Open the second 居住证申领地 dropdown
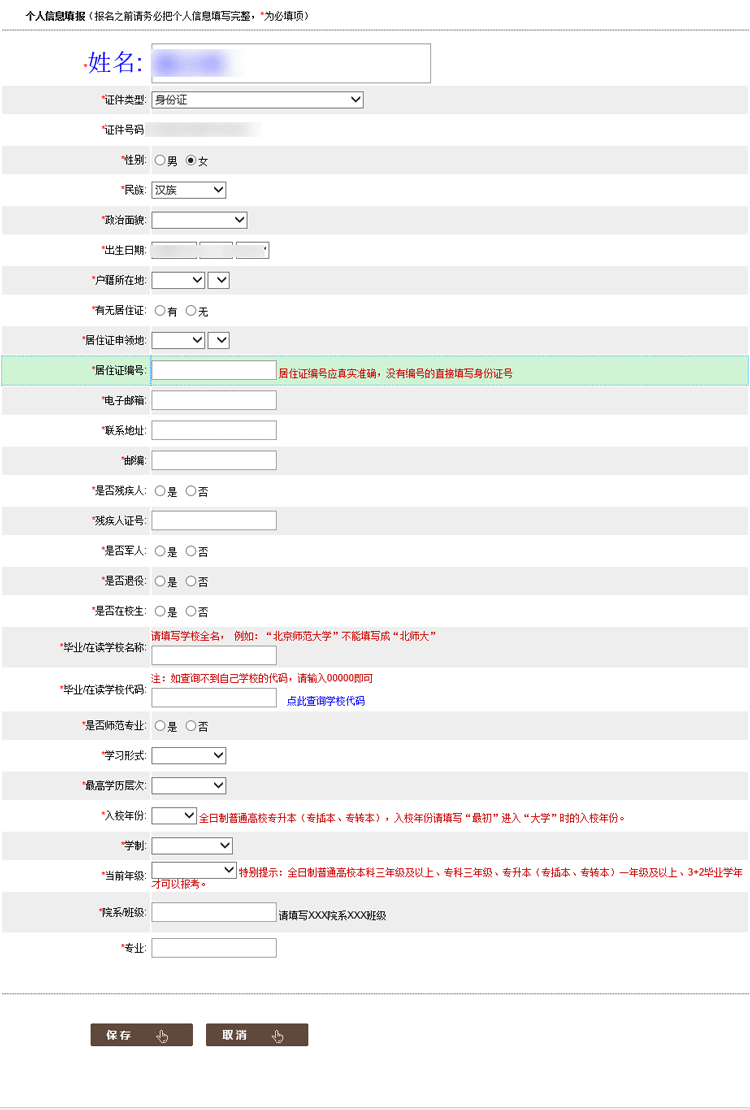Screen dimensions: 750x1110 [x=219, y=341]
